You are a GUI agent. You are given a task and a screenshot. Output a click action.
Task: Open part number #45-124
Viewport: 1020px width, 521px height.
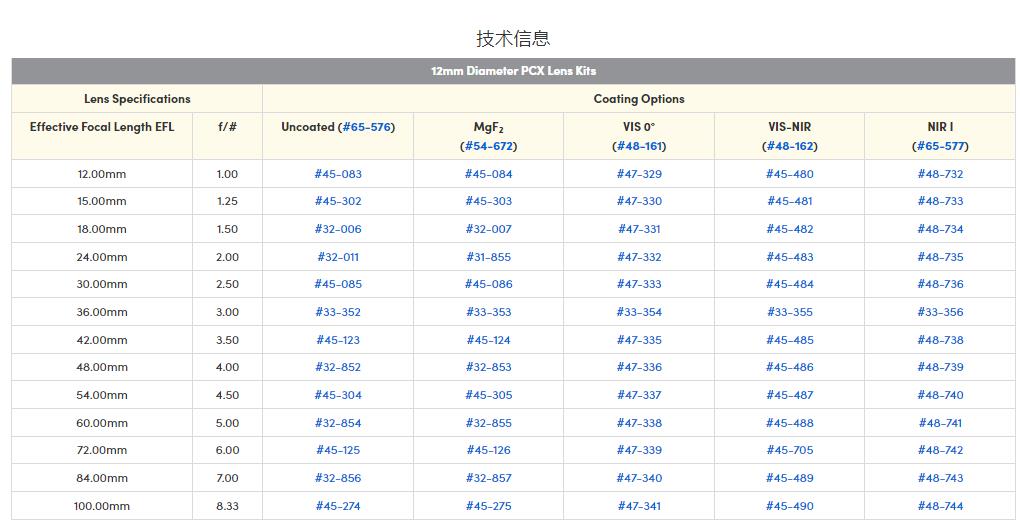(x=488, y=340)
